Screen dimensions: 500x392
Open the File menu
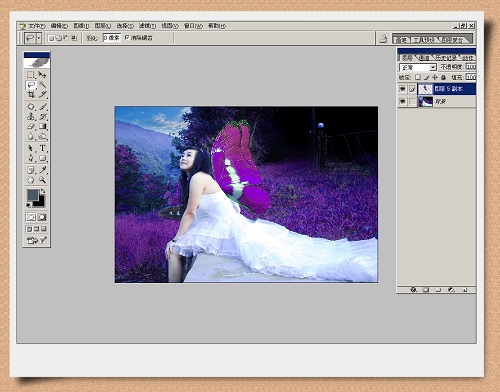(37, 26)
